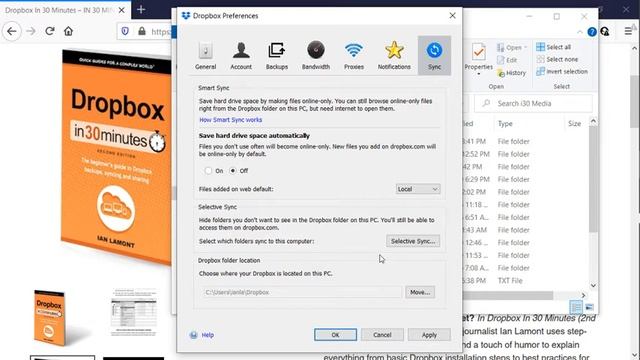
Task: Click the File Explorer help question mark icon
Action: tap(592, 32)
